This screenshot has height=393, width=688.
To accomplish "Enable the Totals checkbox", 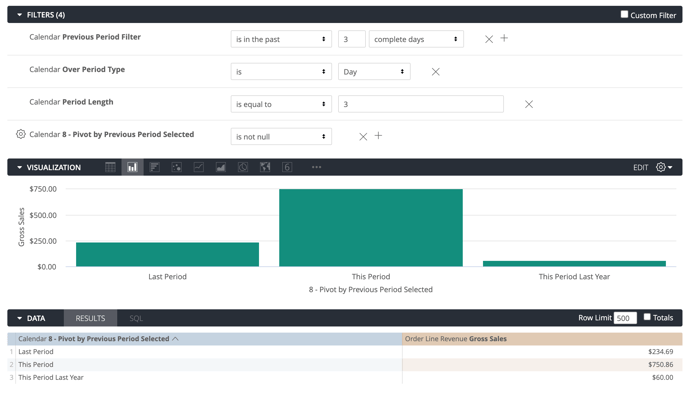I will 647,317.
